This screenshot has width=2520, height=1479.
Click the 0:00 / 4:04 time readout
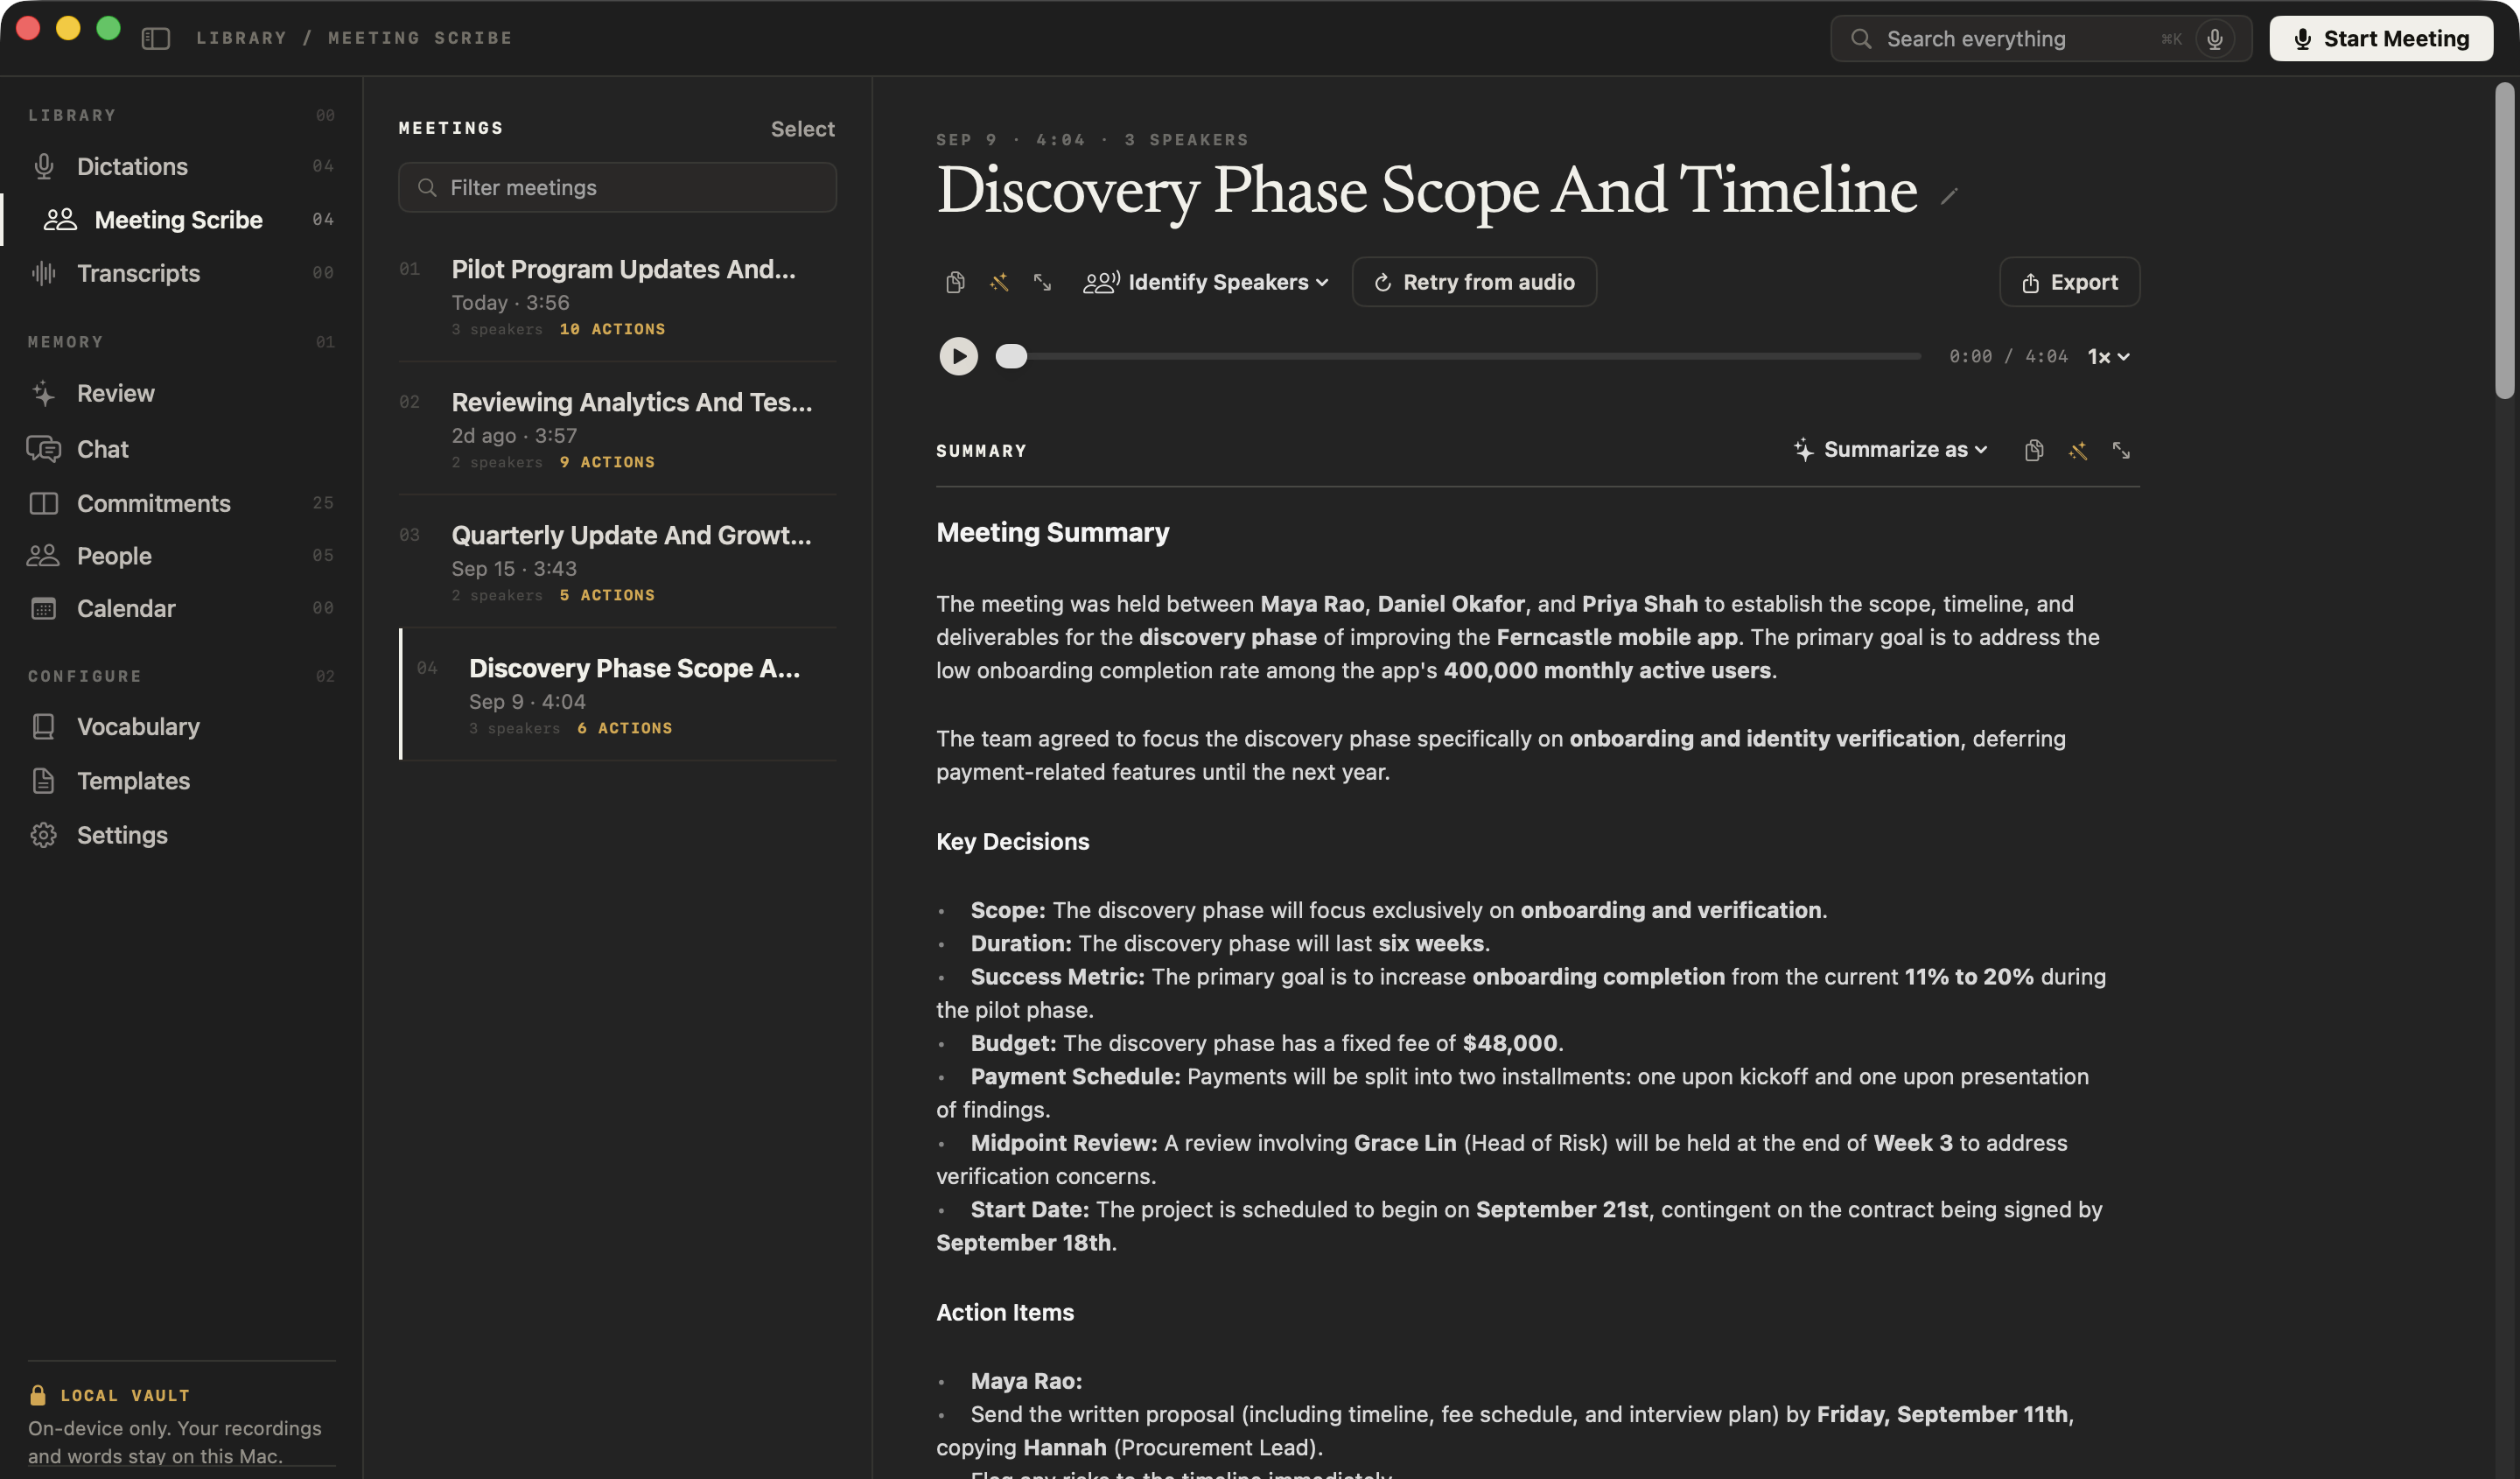tap(2007, 357)
